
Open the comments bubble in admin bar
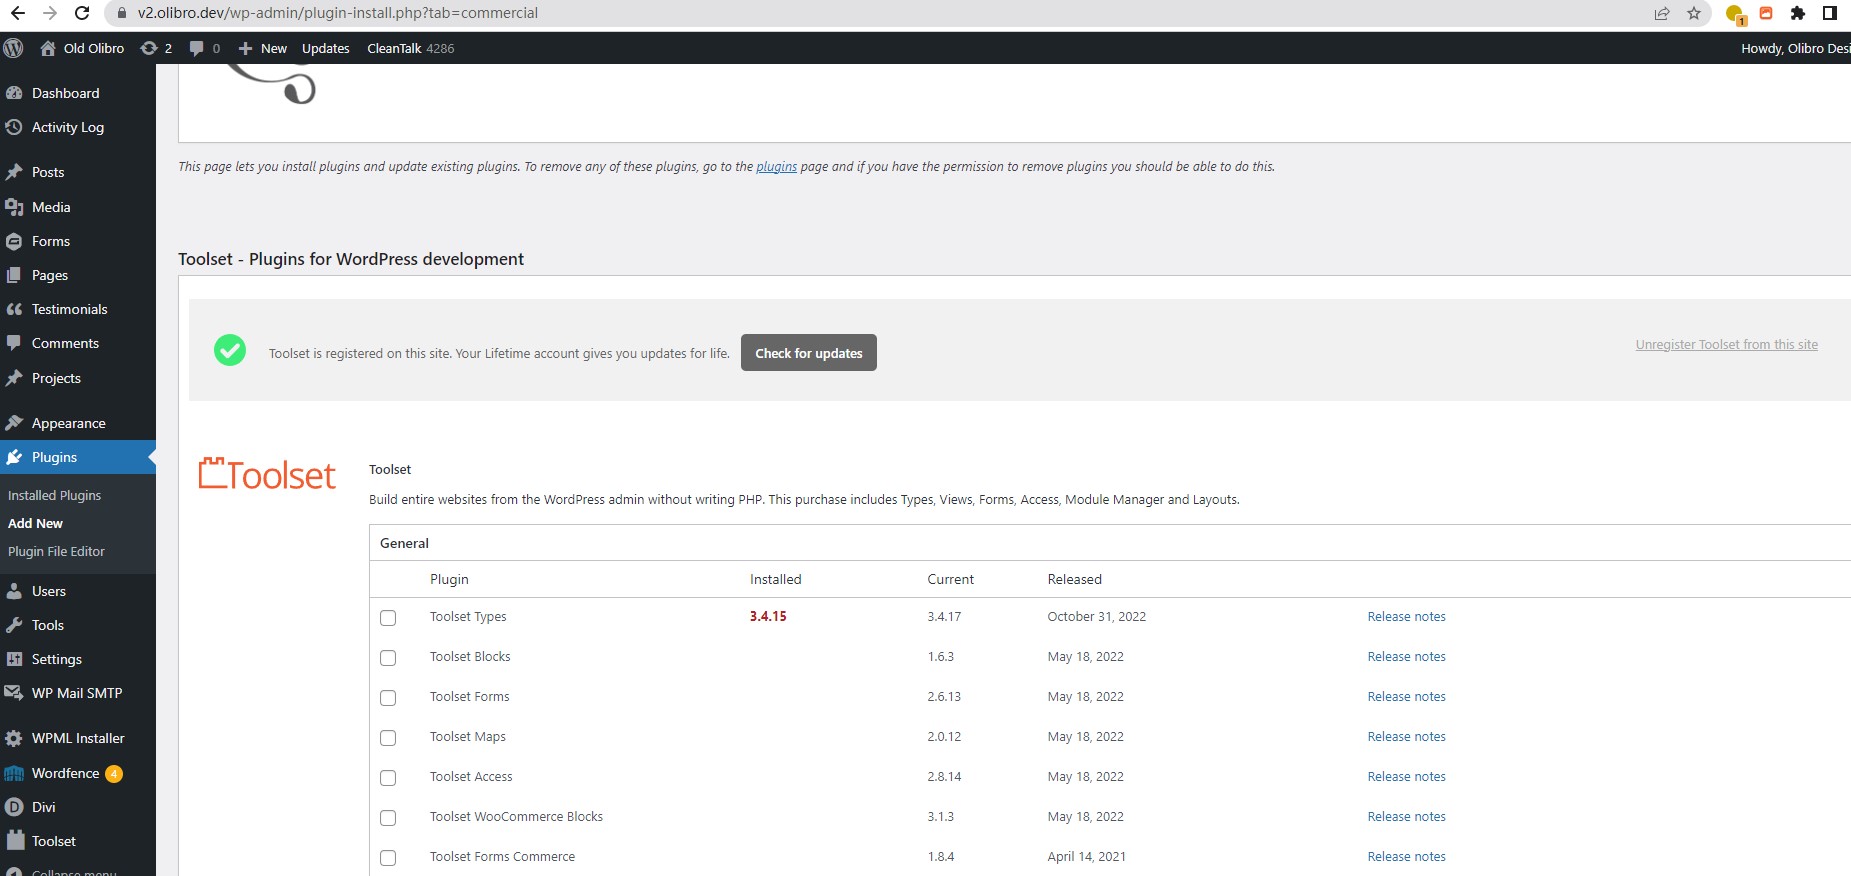pyautogui.click(x=197, y=48)
